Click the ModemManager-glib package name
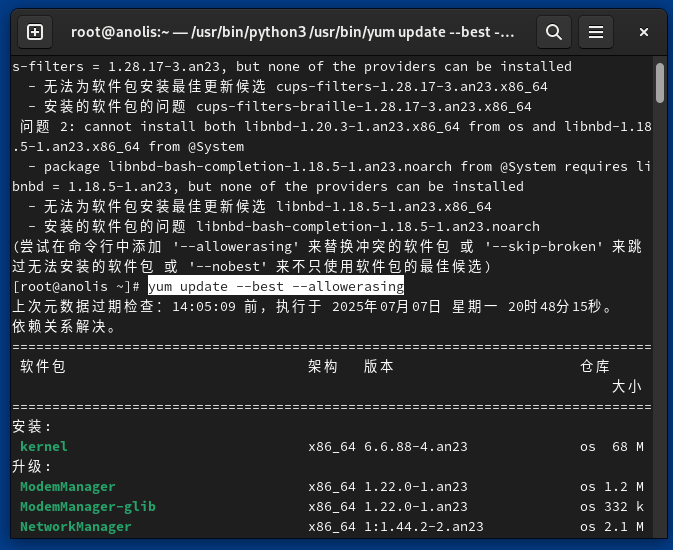673x550 pixels. pyautogui.click(x=88, y=506)
